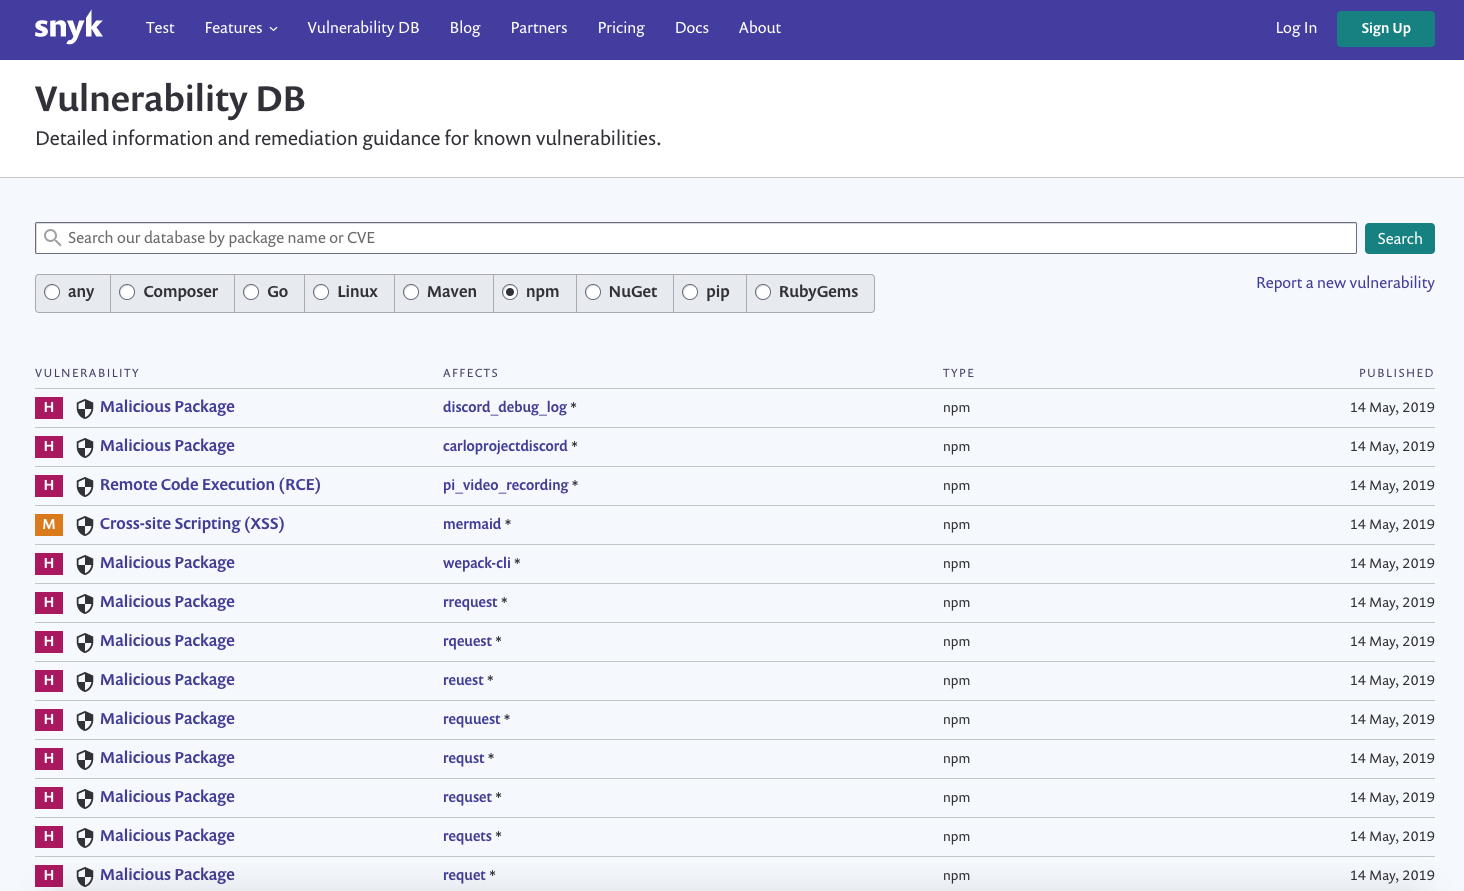Click the shield icon in the requst row
Screen dimensions: 1464x891
coord(85,759)
